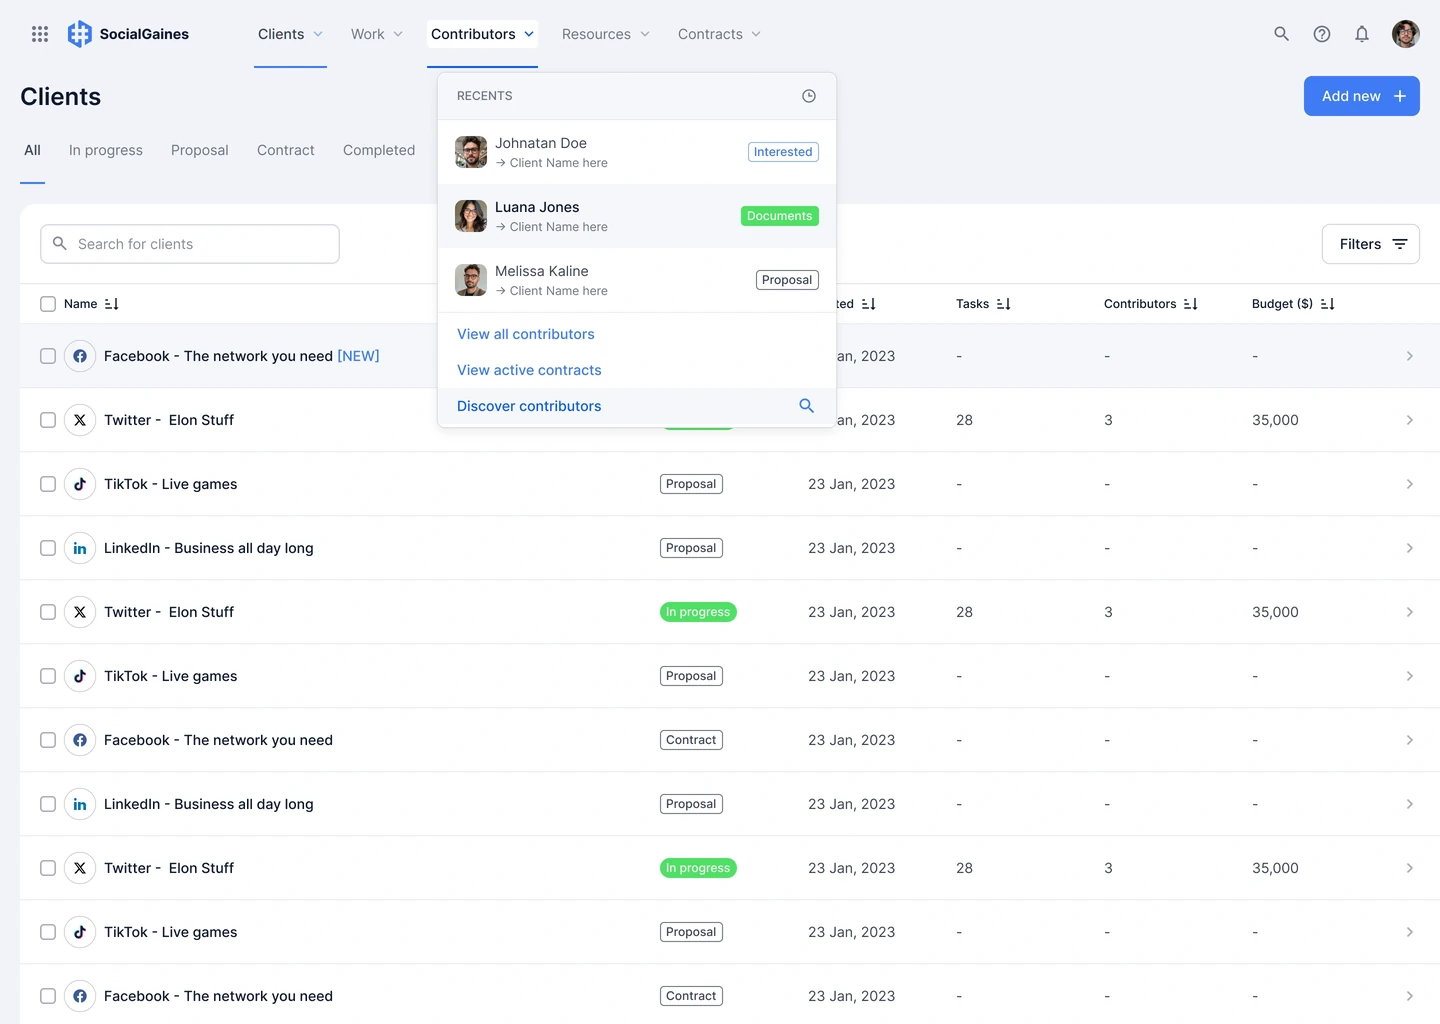Click Johnatan Doe's avatar in Recents

(x=471, y=152)
